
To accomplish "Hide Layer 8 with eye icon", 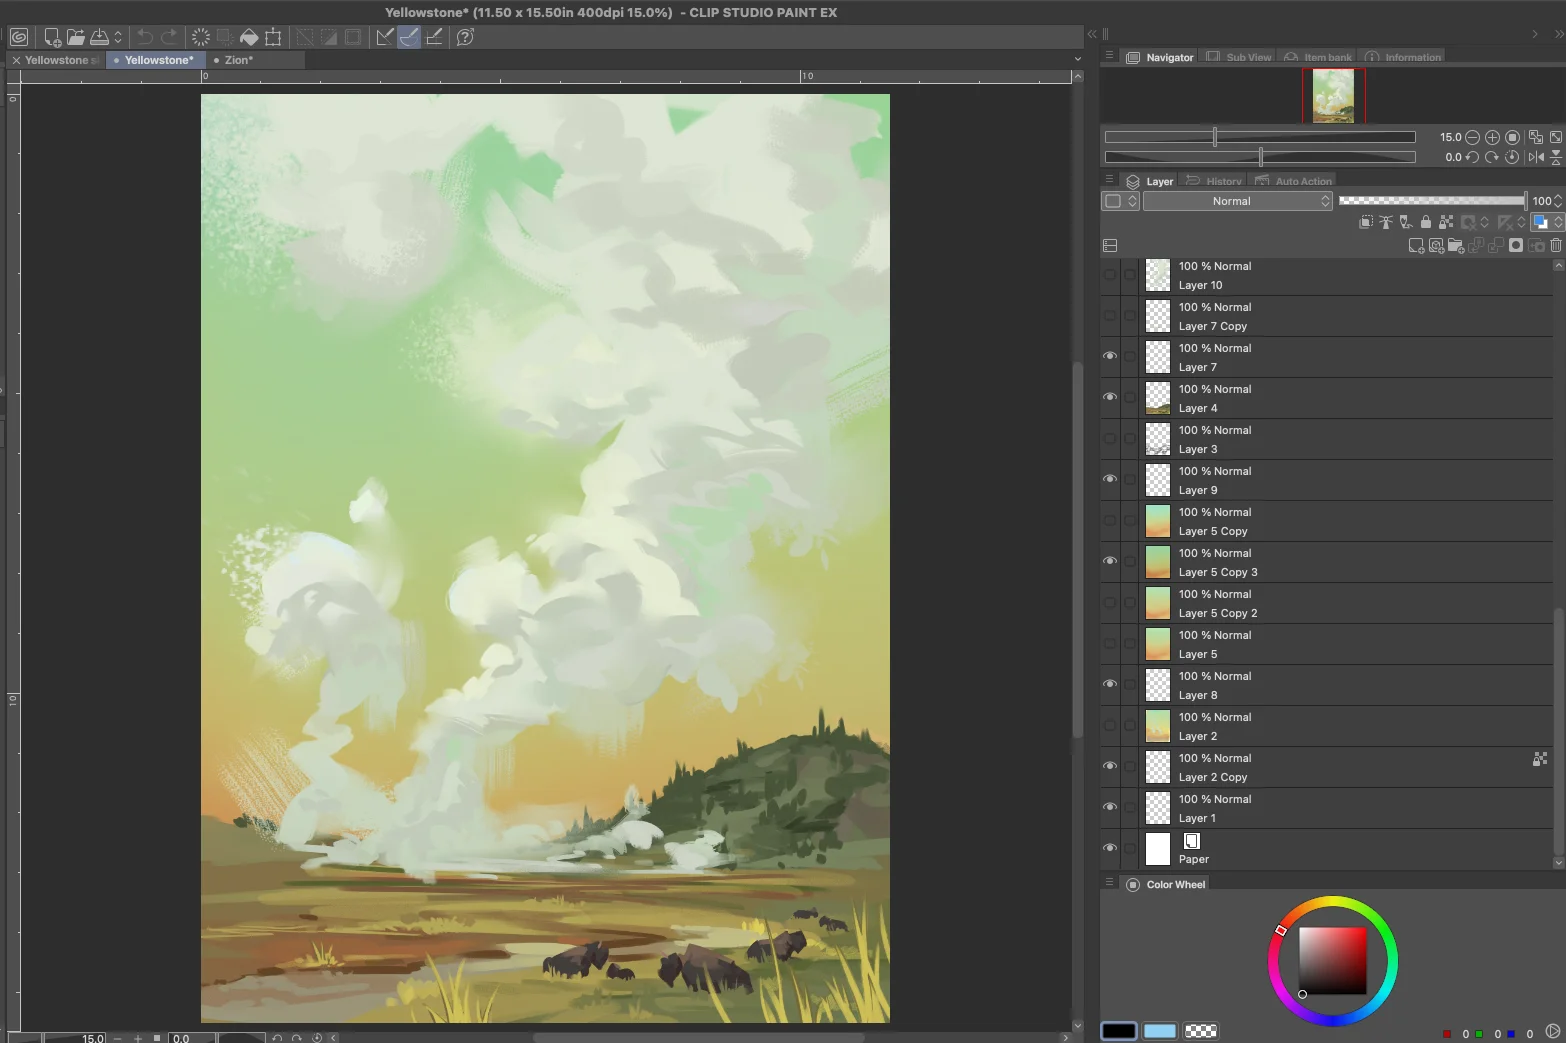I will [x=1110, y=684].
